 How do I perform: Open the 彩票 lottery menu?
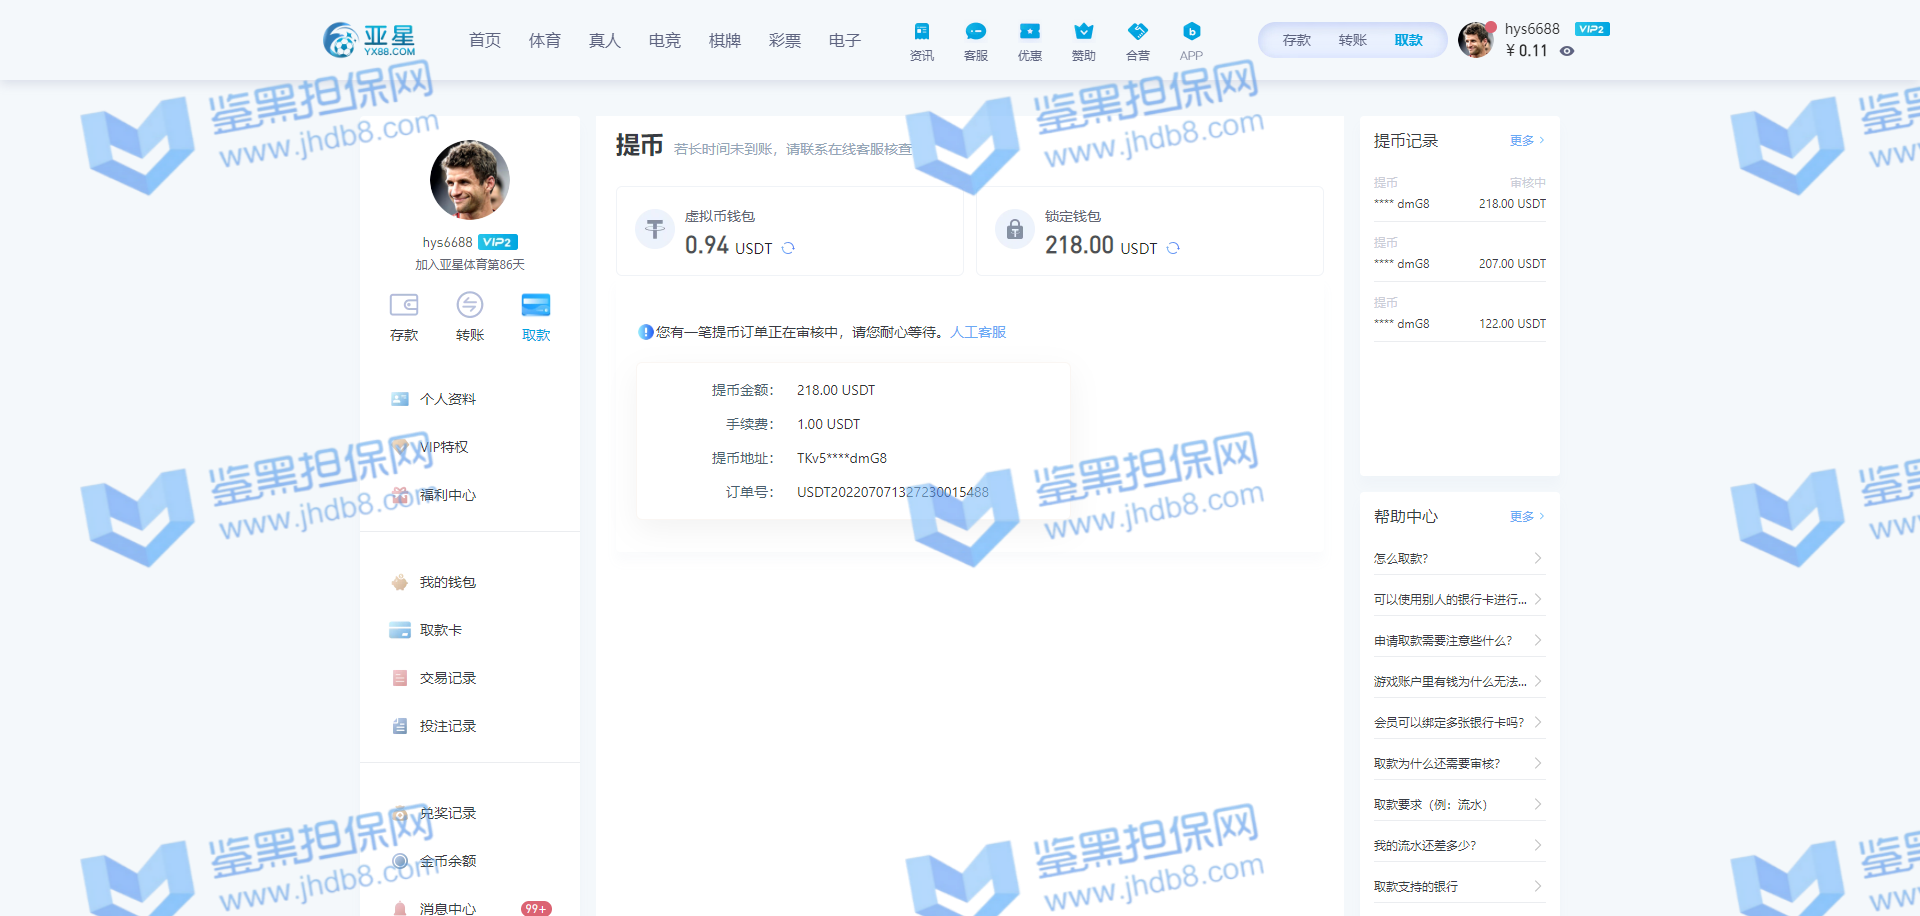click(784, 40)
